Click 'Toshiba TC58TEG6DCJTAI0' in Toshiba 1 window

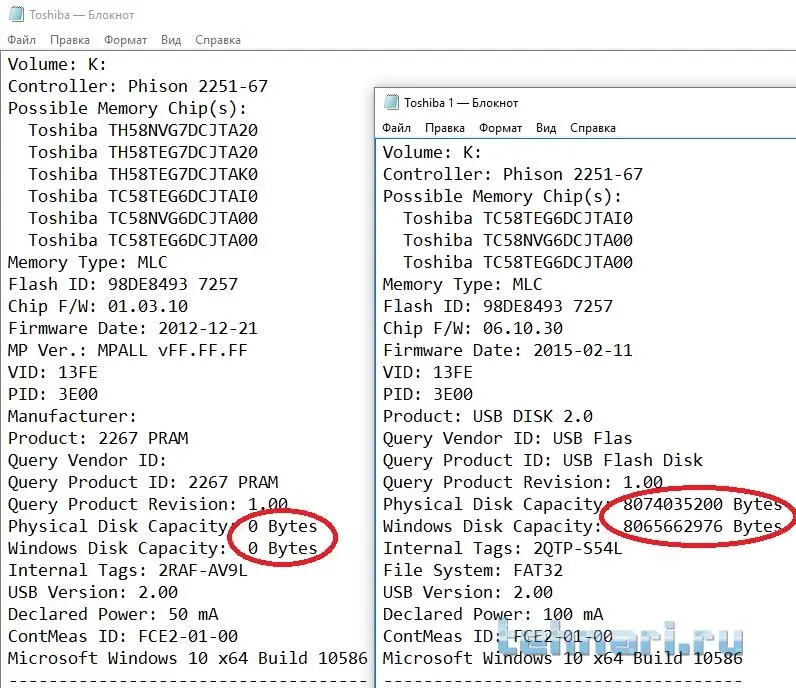518,218
